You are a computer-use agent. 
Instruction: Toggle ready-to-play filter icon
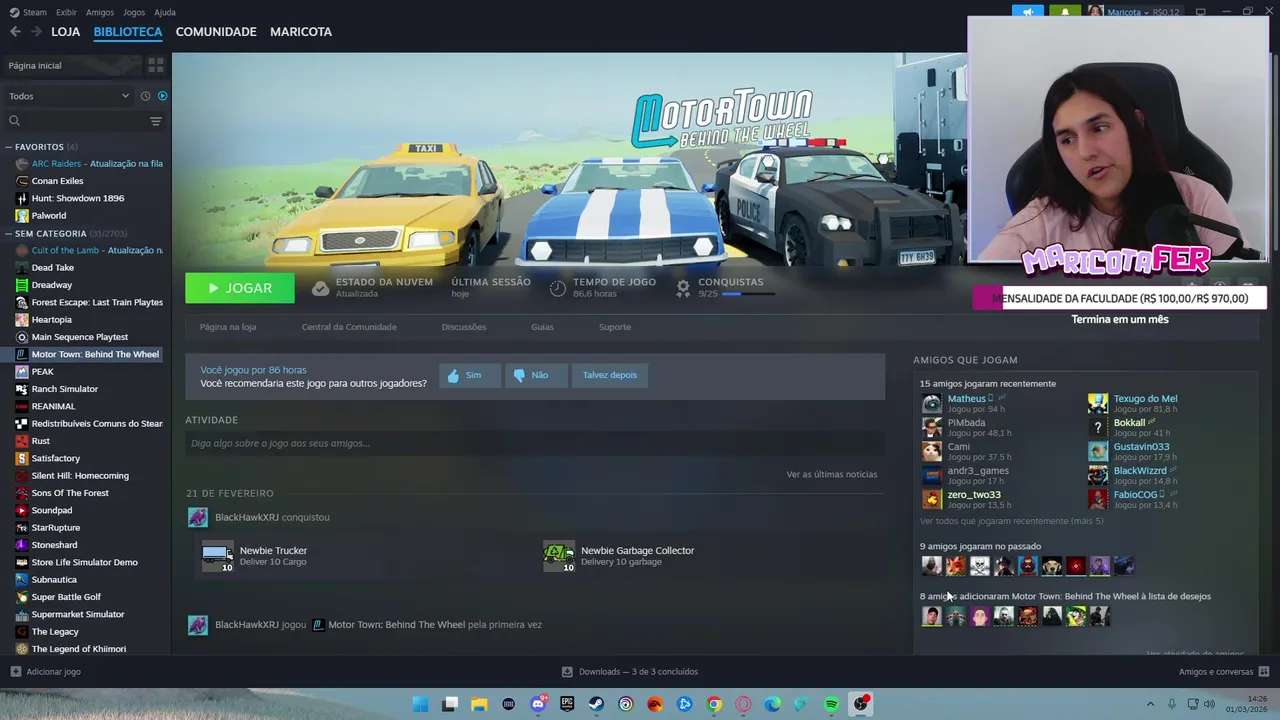[x=162, y=96]
